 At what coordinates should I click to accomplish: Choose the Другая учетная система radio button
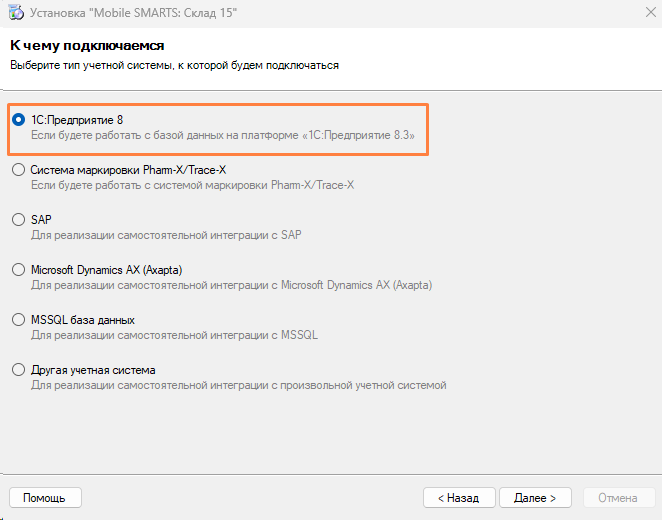pyautogui.click(x=18, y=370)
